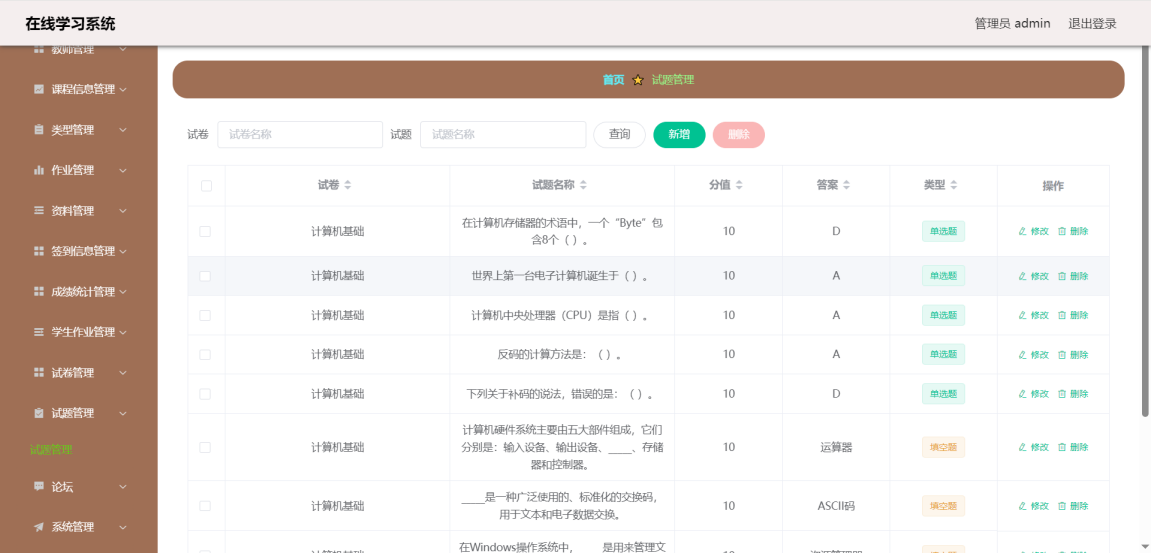Screen dimensions: 1151x553
Task: Click 退出登录 to log out
Action: pyautogui.click(x=1092, y=24)
